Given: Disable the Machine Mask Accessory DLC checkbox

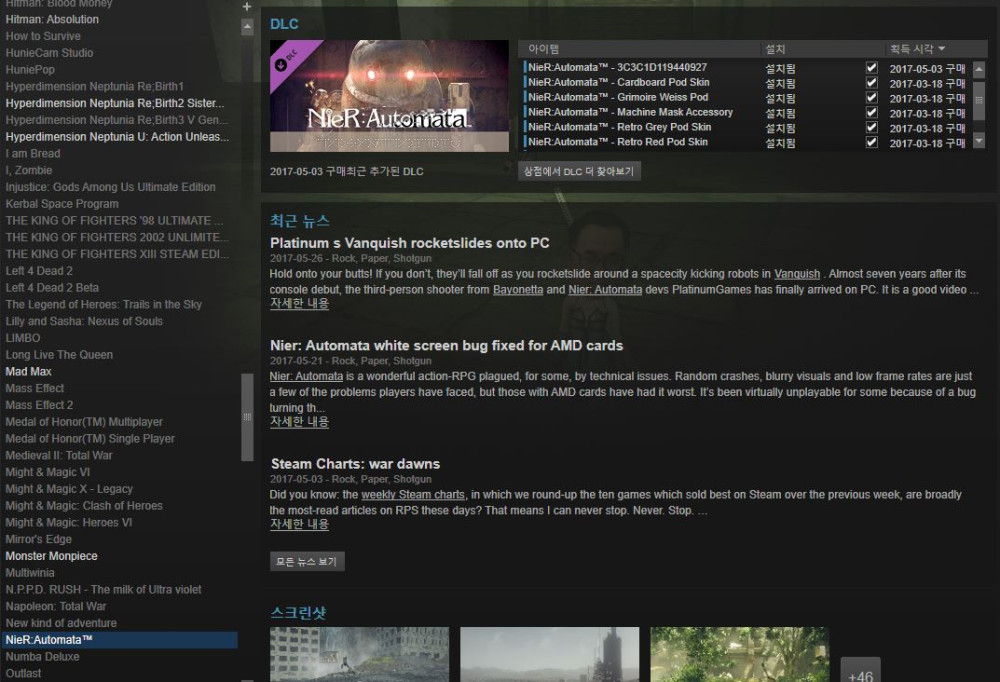Looking at the screenshot, I should pyautogui.click(x=872, y=113).
